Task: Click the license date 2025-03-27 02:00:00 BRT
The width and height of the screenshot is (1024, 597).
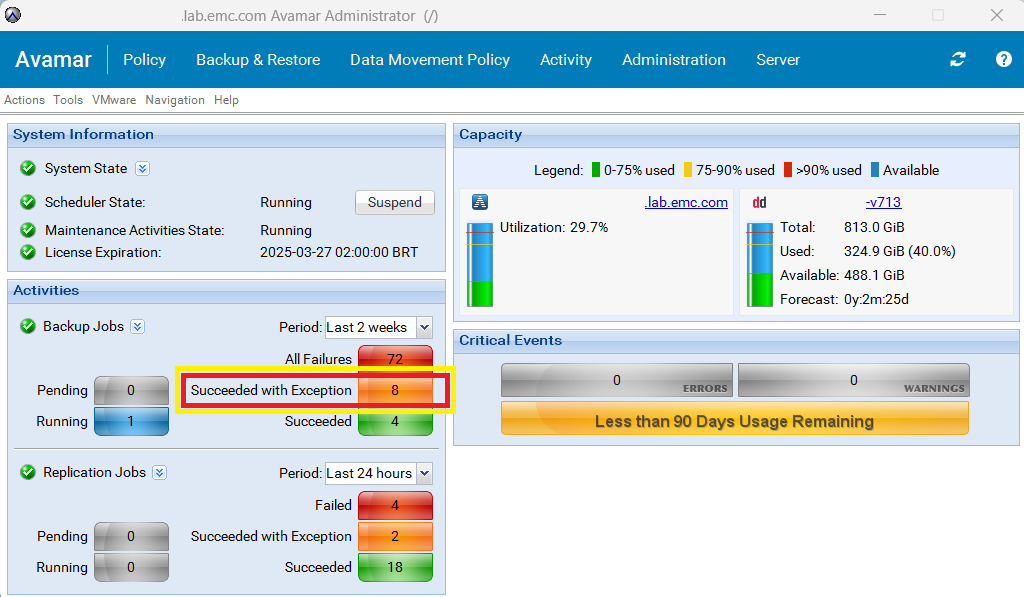Action: [339, 252]
